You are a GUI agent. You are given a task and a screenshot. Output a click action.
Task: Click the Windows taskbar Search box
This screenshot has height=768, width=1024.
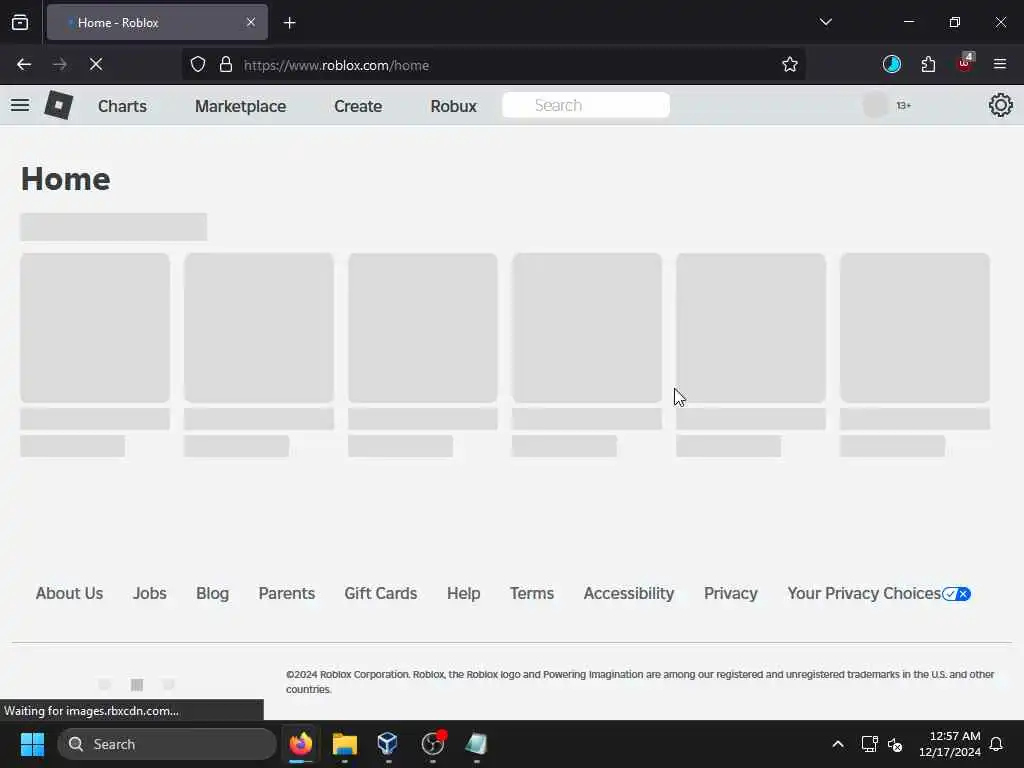(x=167, y=744)
